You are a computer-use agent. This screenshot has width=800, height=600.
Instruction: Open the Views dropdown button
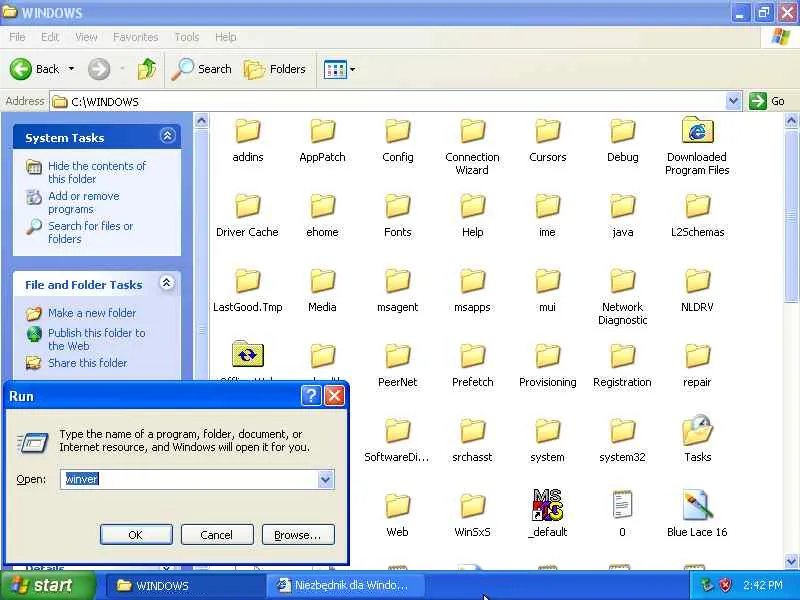point(340,69)
